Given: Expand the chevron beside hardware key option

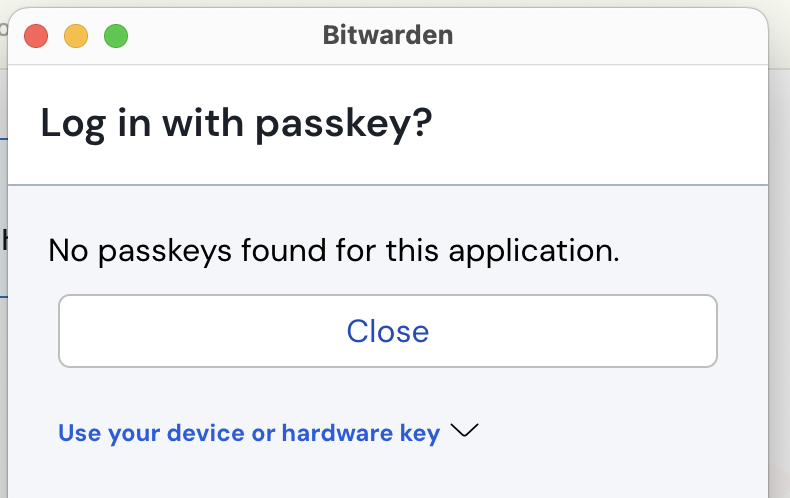Looking at the screenshot, I should point(464,431).
